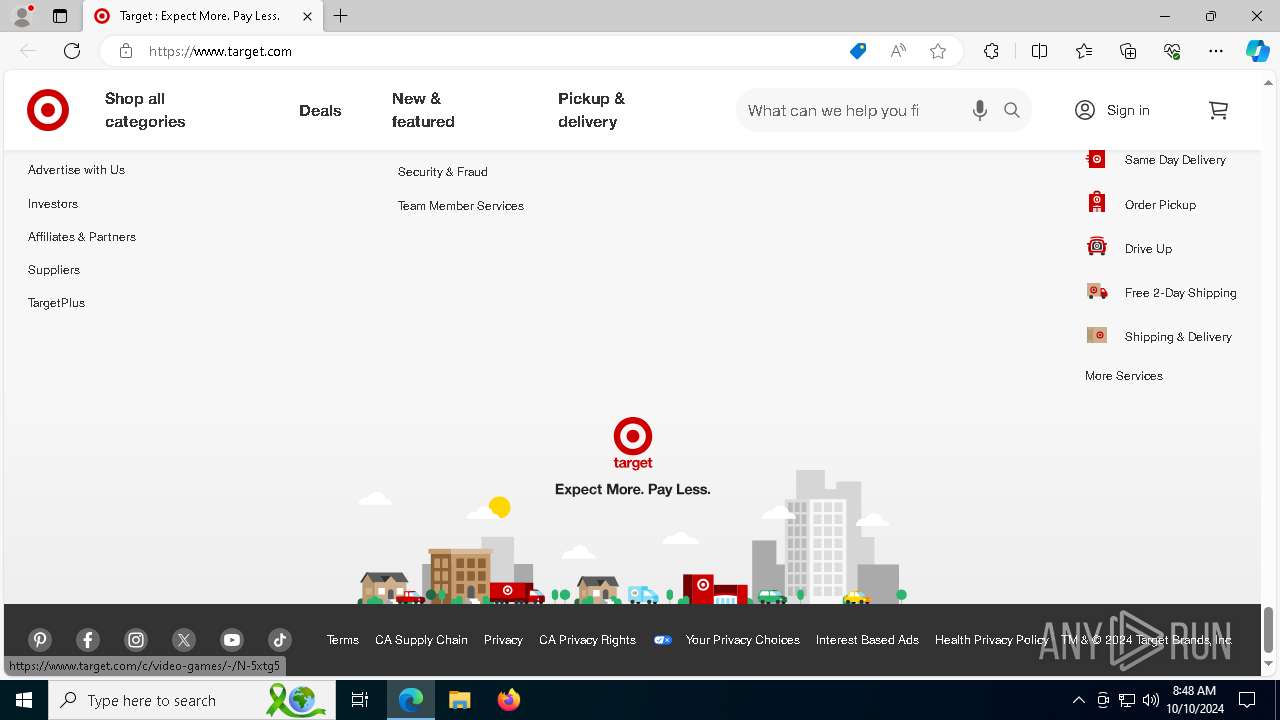Start voice search with microphone icon
Screen dimensions: 1280x720
click(x=980, y=110)
